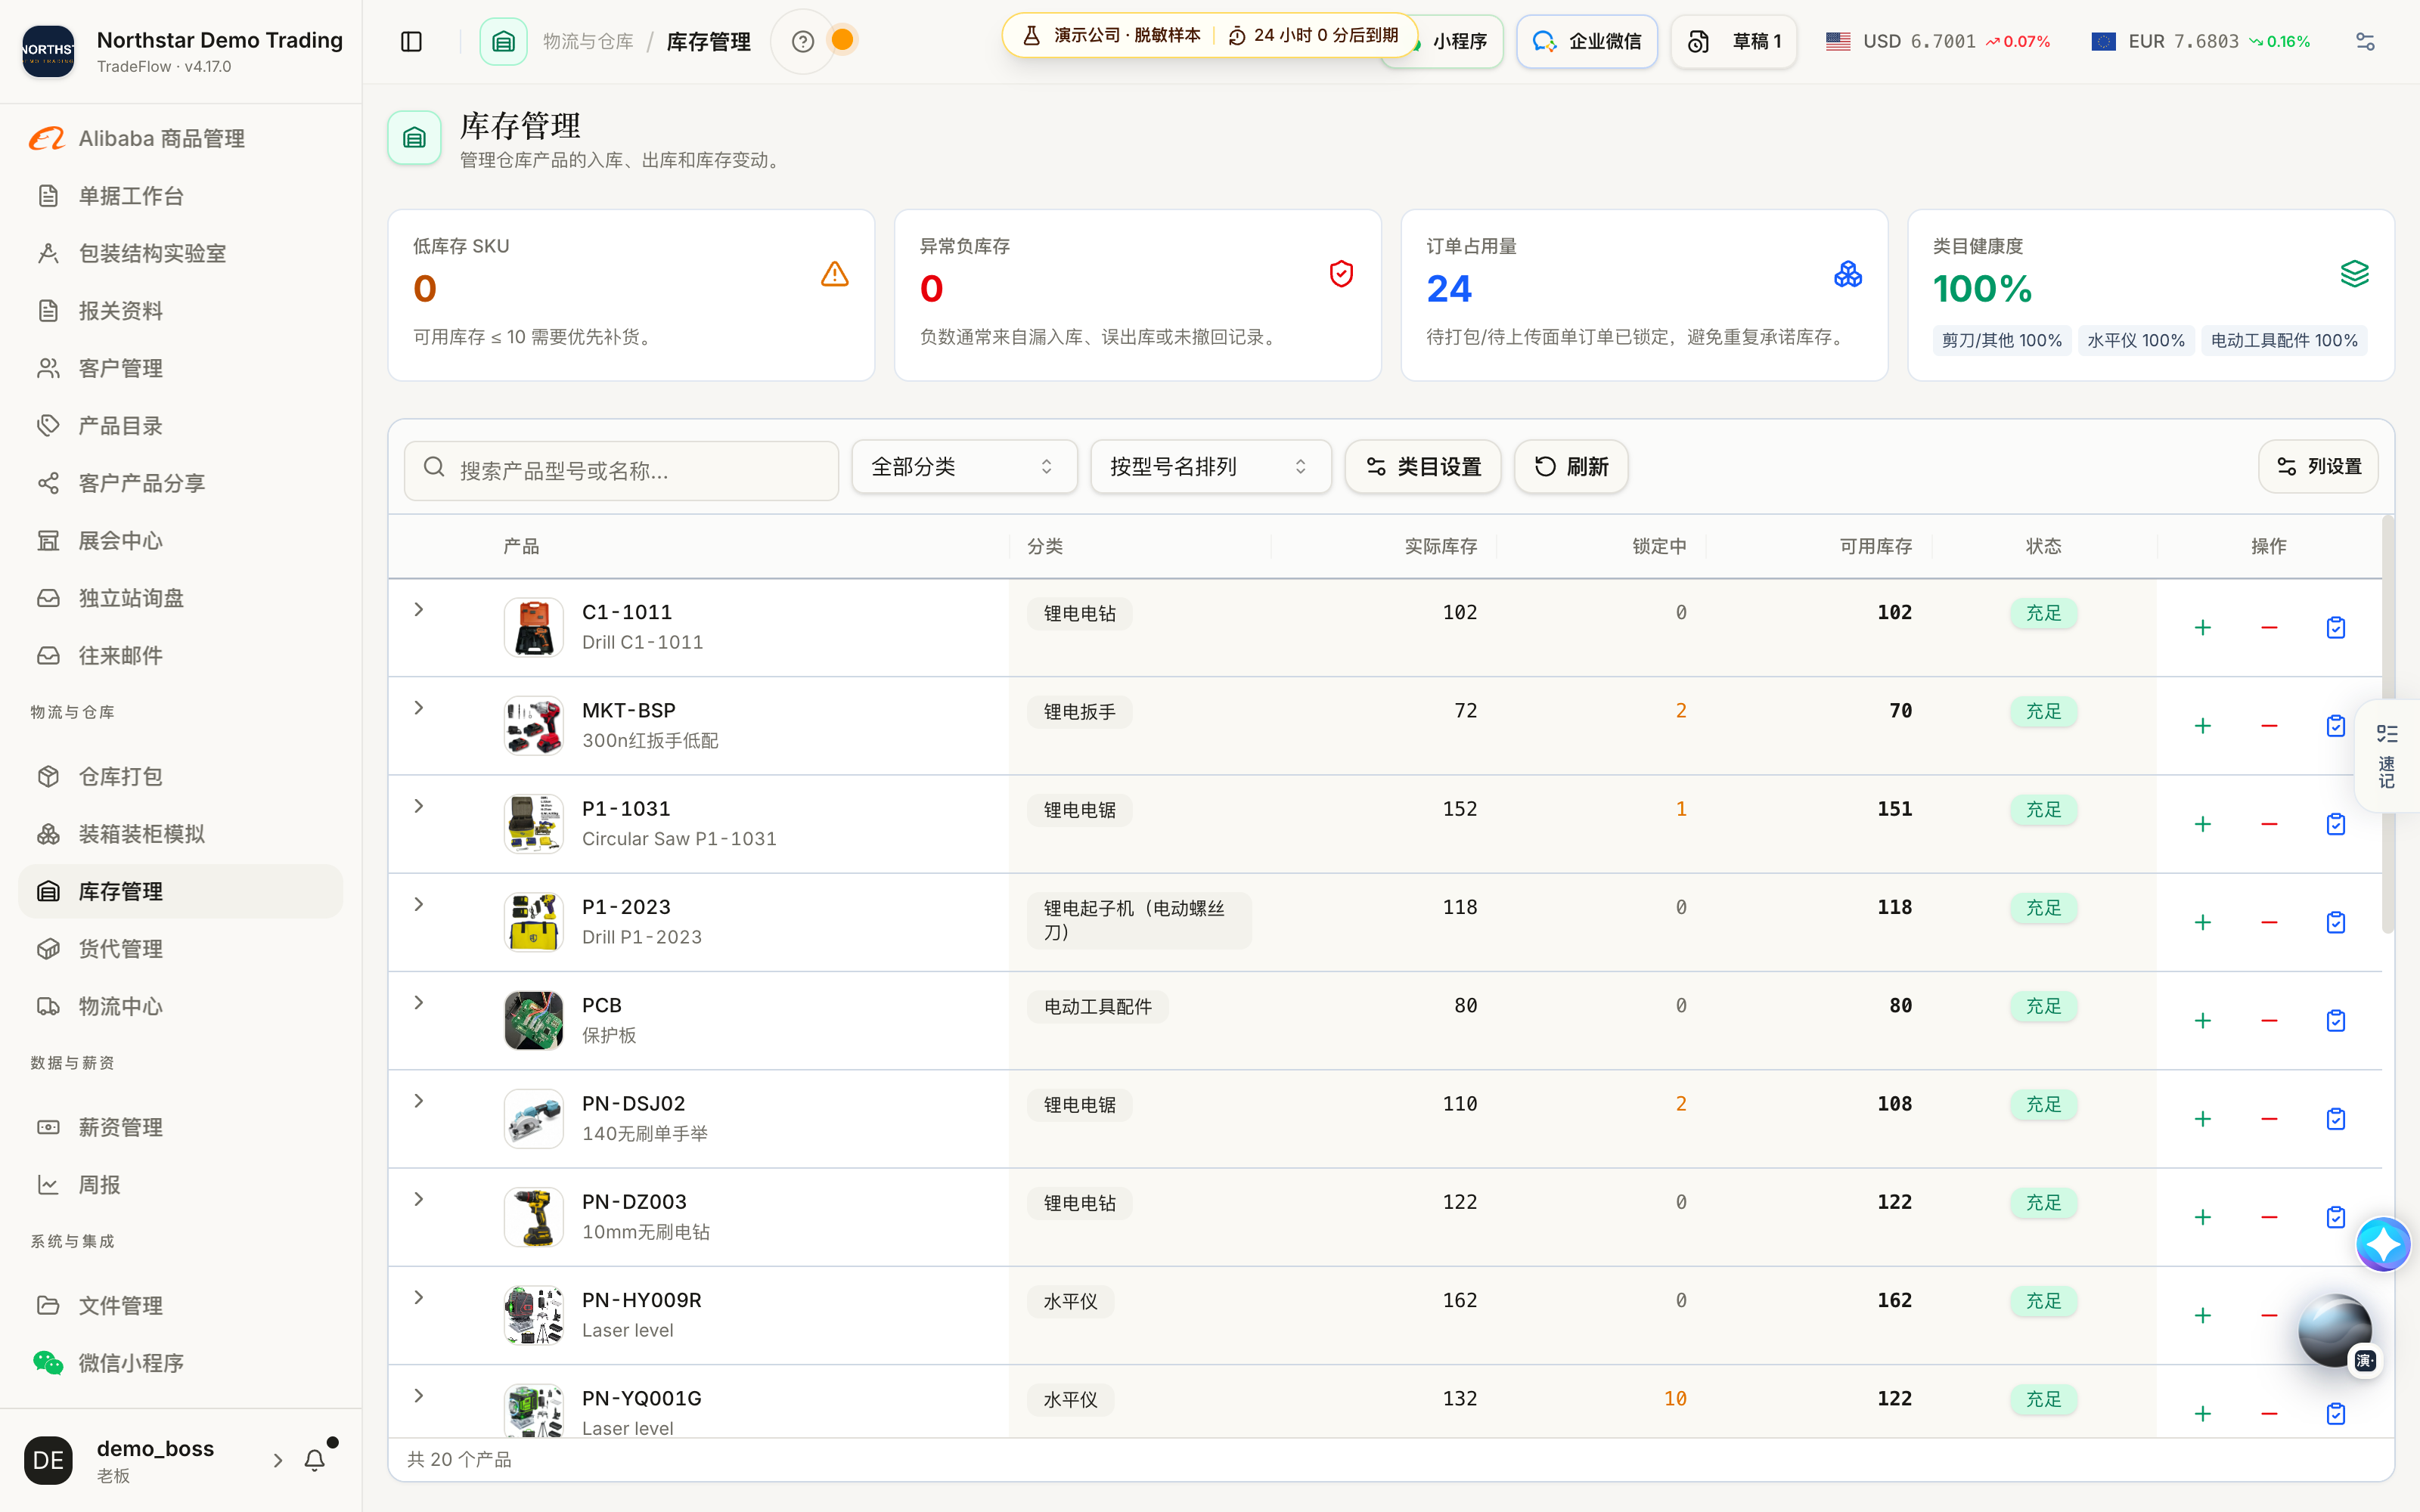Click the green plus for P1-2023
Viewport: 2420px width, 1512px height.
pos(2202,923)
